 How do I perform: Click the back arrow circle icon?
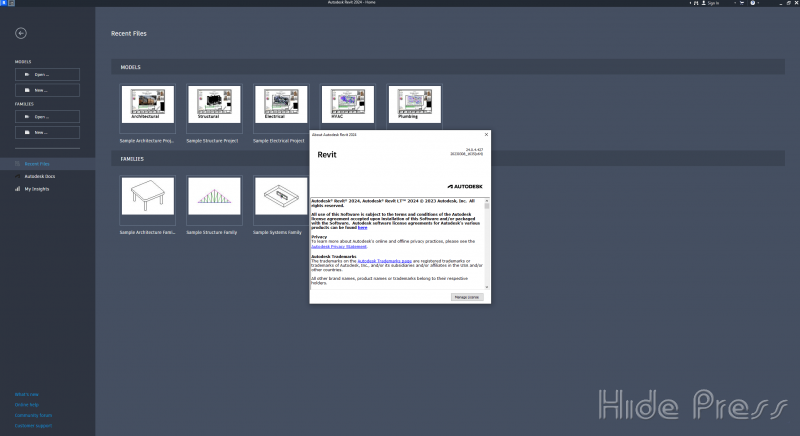[x=21, y=33]
